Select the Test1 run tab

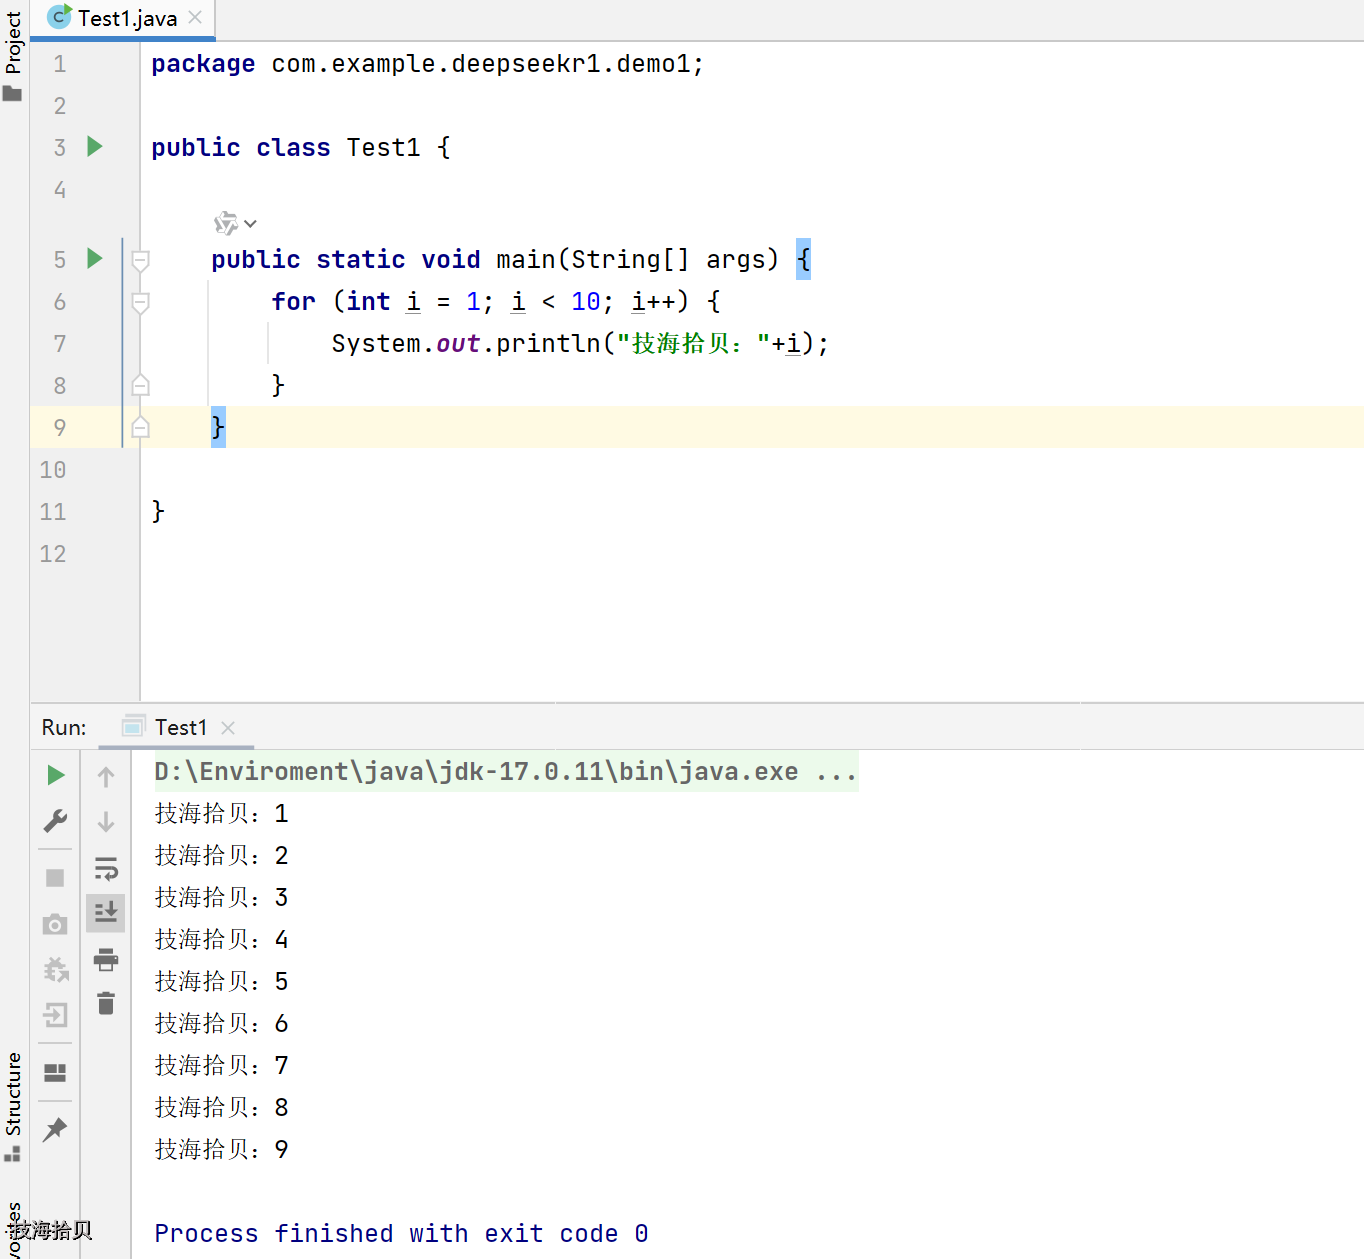pos(180,727)
